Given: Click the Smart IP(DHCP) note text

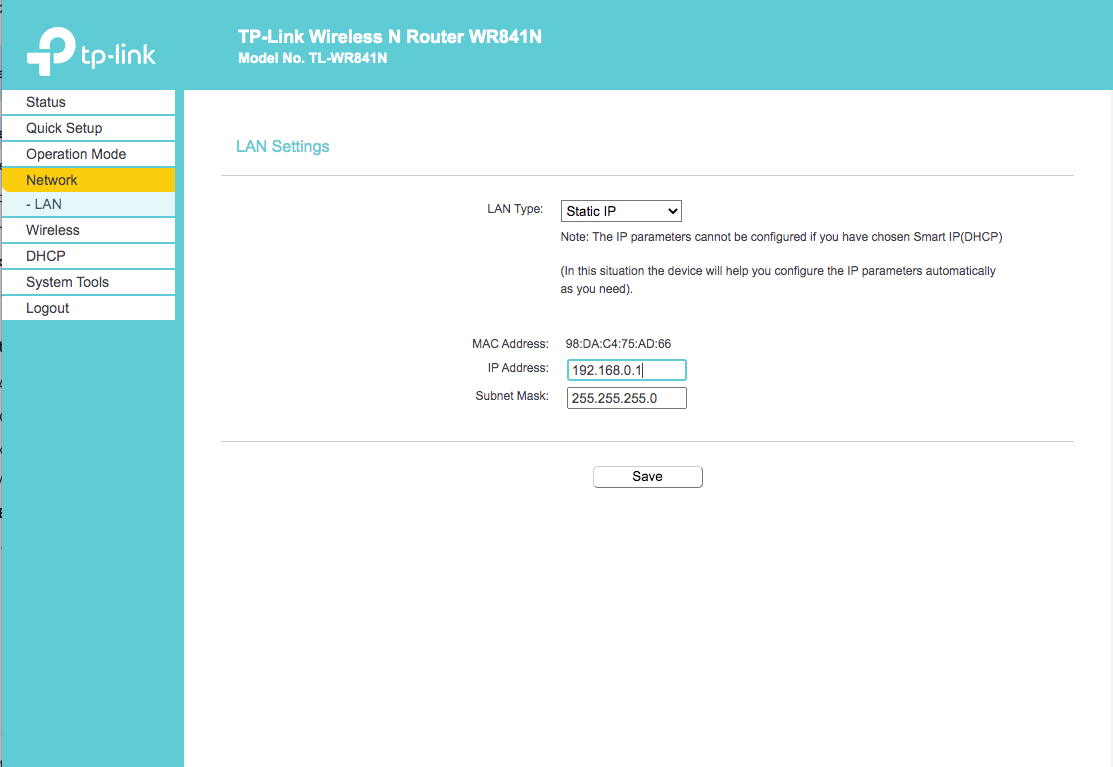Looking at the screenshot, I should click(782, 237).
